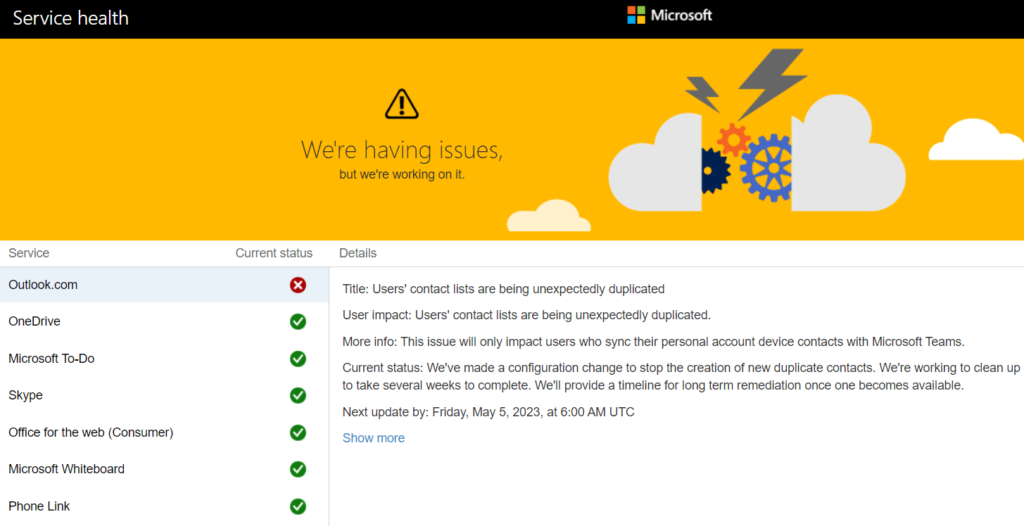
Task: Click the Service column header
Action: pos(29,253)
